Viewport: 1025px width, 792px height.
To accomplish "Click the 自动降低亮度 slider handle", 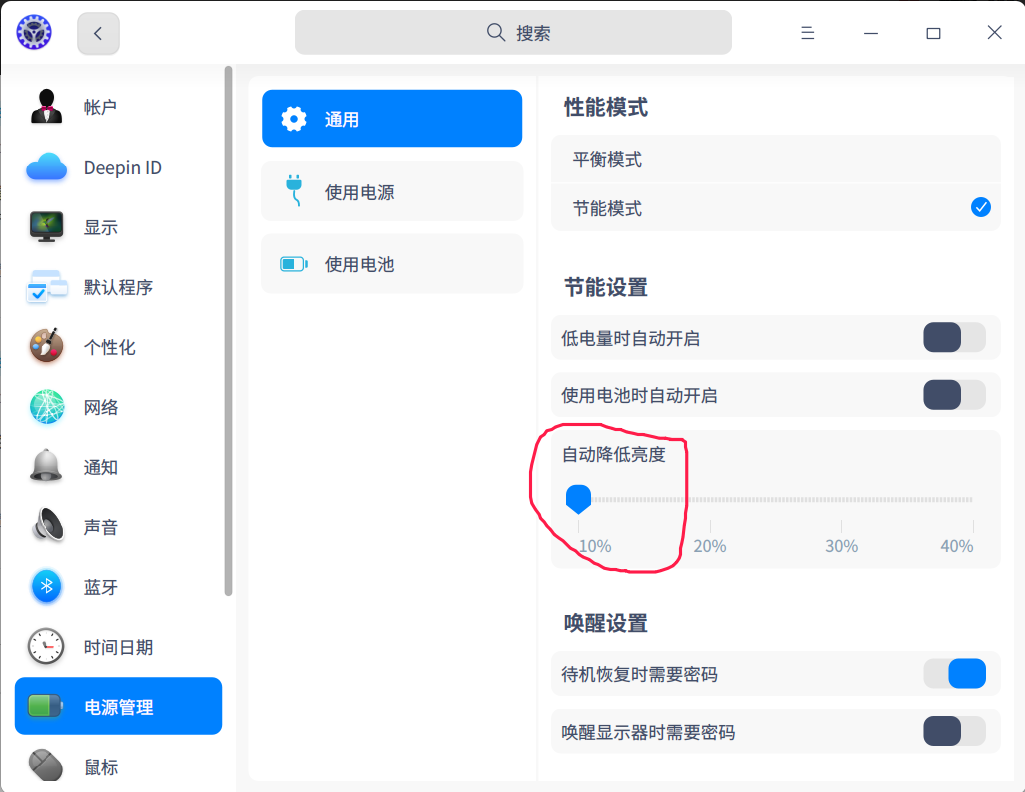I will (x=579, y=499).
